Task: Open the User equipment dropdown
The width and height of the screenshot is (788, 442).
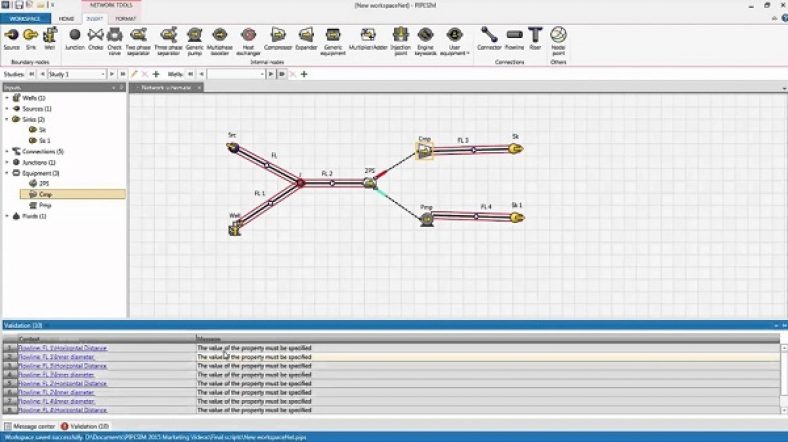Action: pyautogui.click(x=454, y=41)
